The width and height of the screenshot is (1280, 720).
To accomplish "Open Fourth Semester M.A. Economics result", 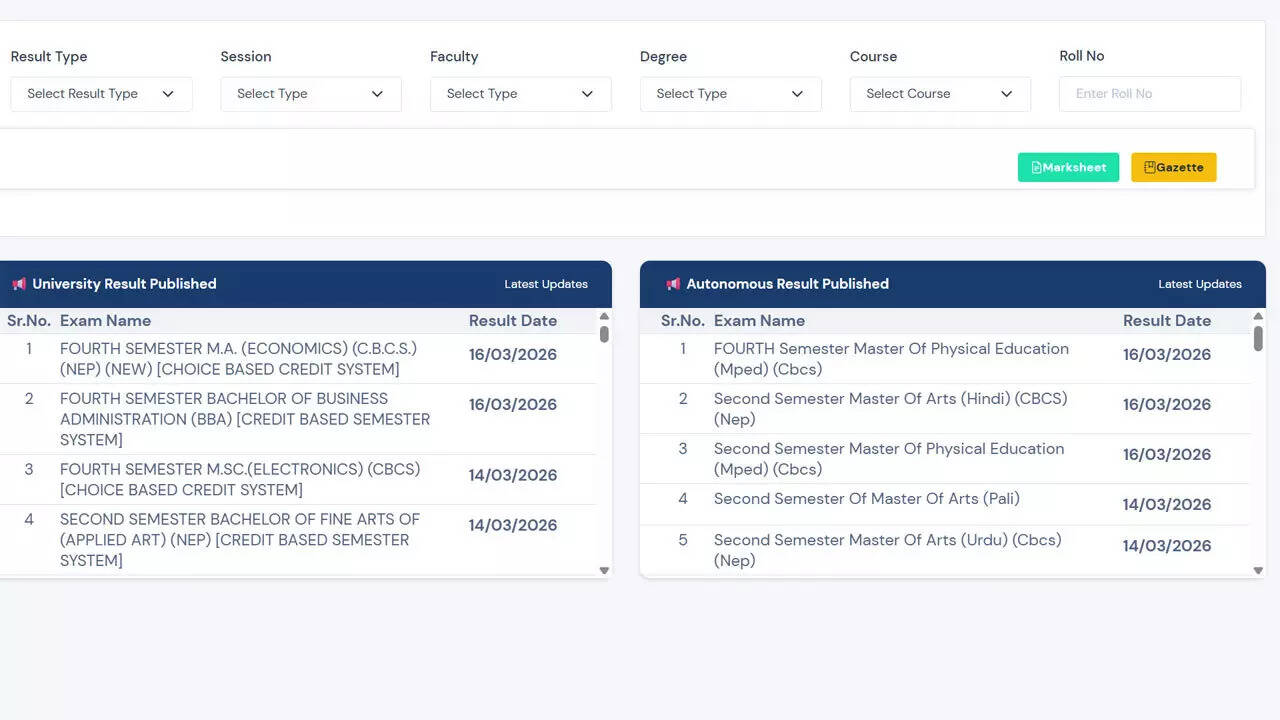I will 238,359.
